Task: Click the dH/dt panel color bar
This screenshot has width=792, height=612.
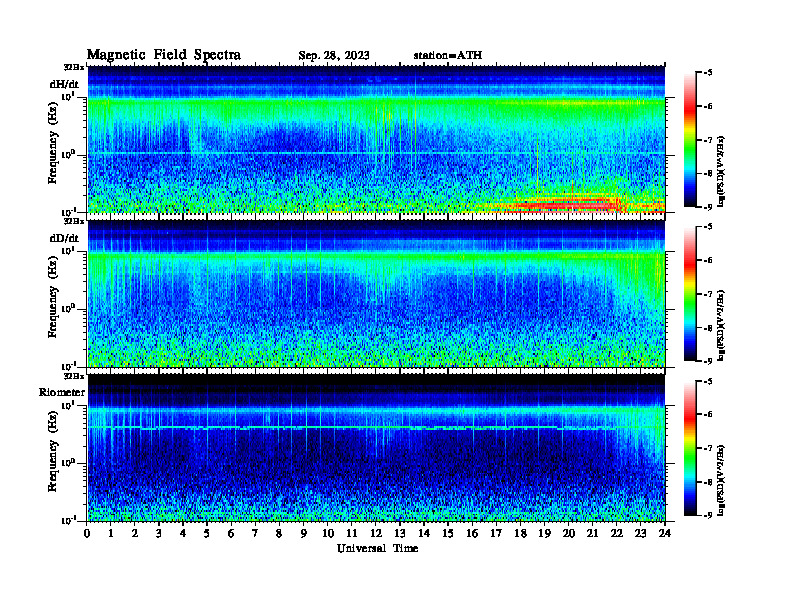Action: 690,139
